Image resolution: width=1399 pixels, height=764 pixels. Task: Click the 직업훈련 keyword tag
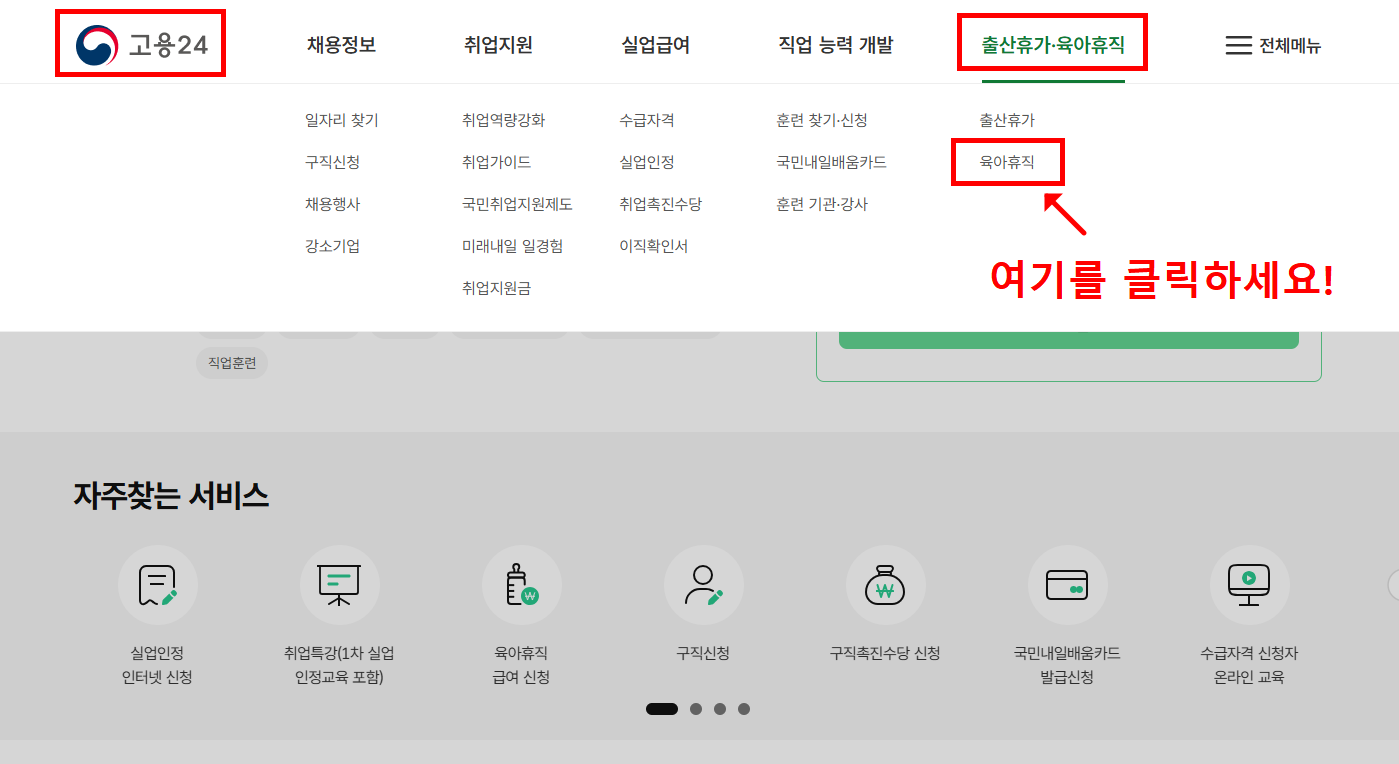click(x=231, y=363)
